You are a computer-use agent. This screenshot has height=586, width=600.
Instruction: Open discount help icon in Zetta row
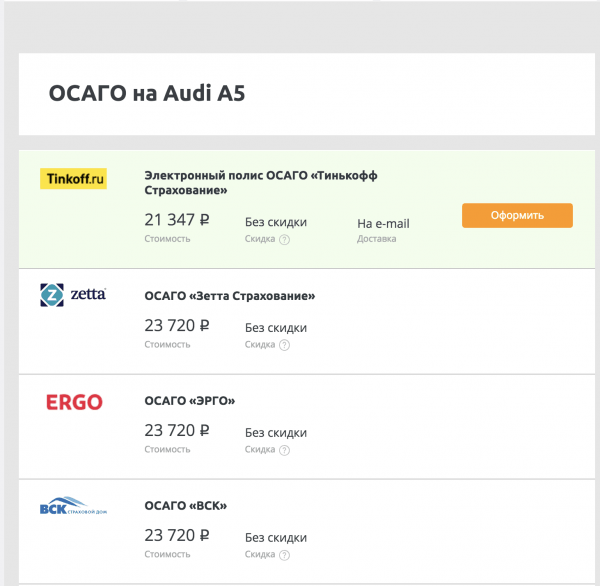(x=285, y=345)
